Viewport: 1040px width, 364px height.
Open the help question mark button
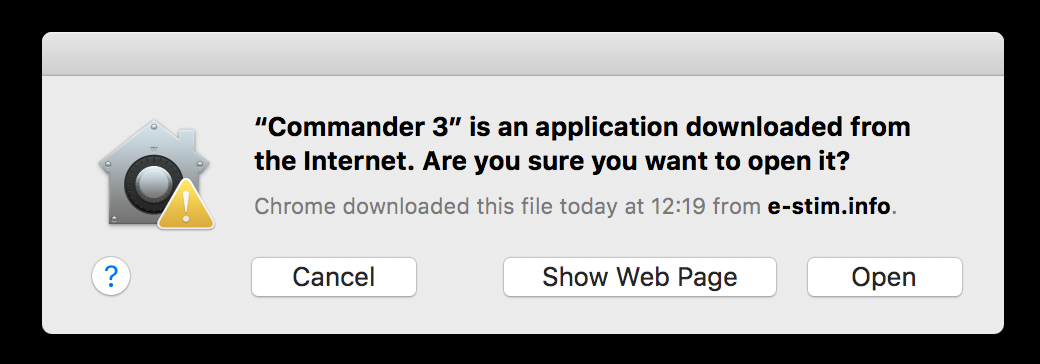(111, 276)
